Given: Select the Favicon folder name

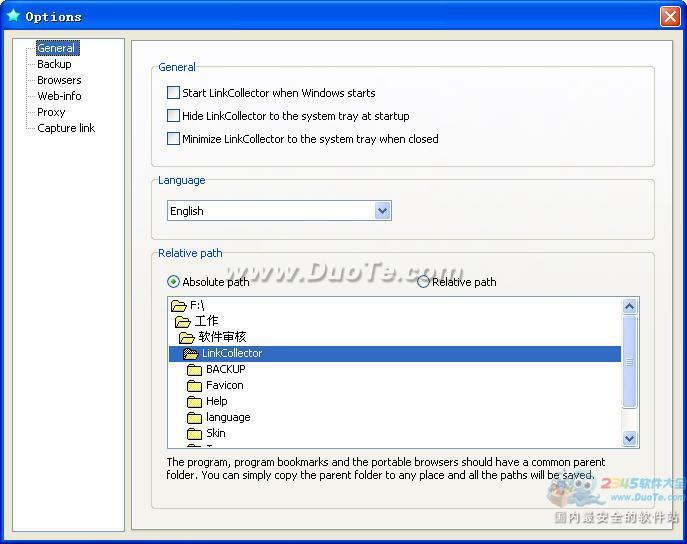Looking at the screenshot, I should click(225, 385).
